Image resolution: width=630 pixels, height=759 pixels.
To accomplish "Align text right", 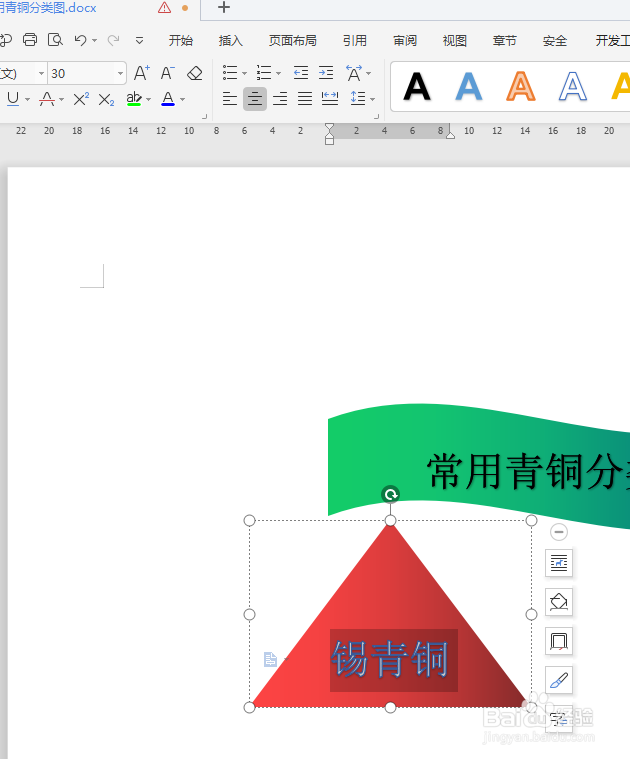I will coord(280,99).
